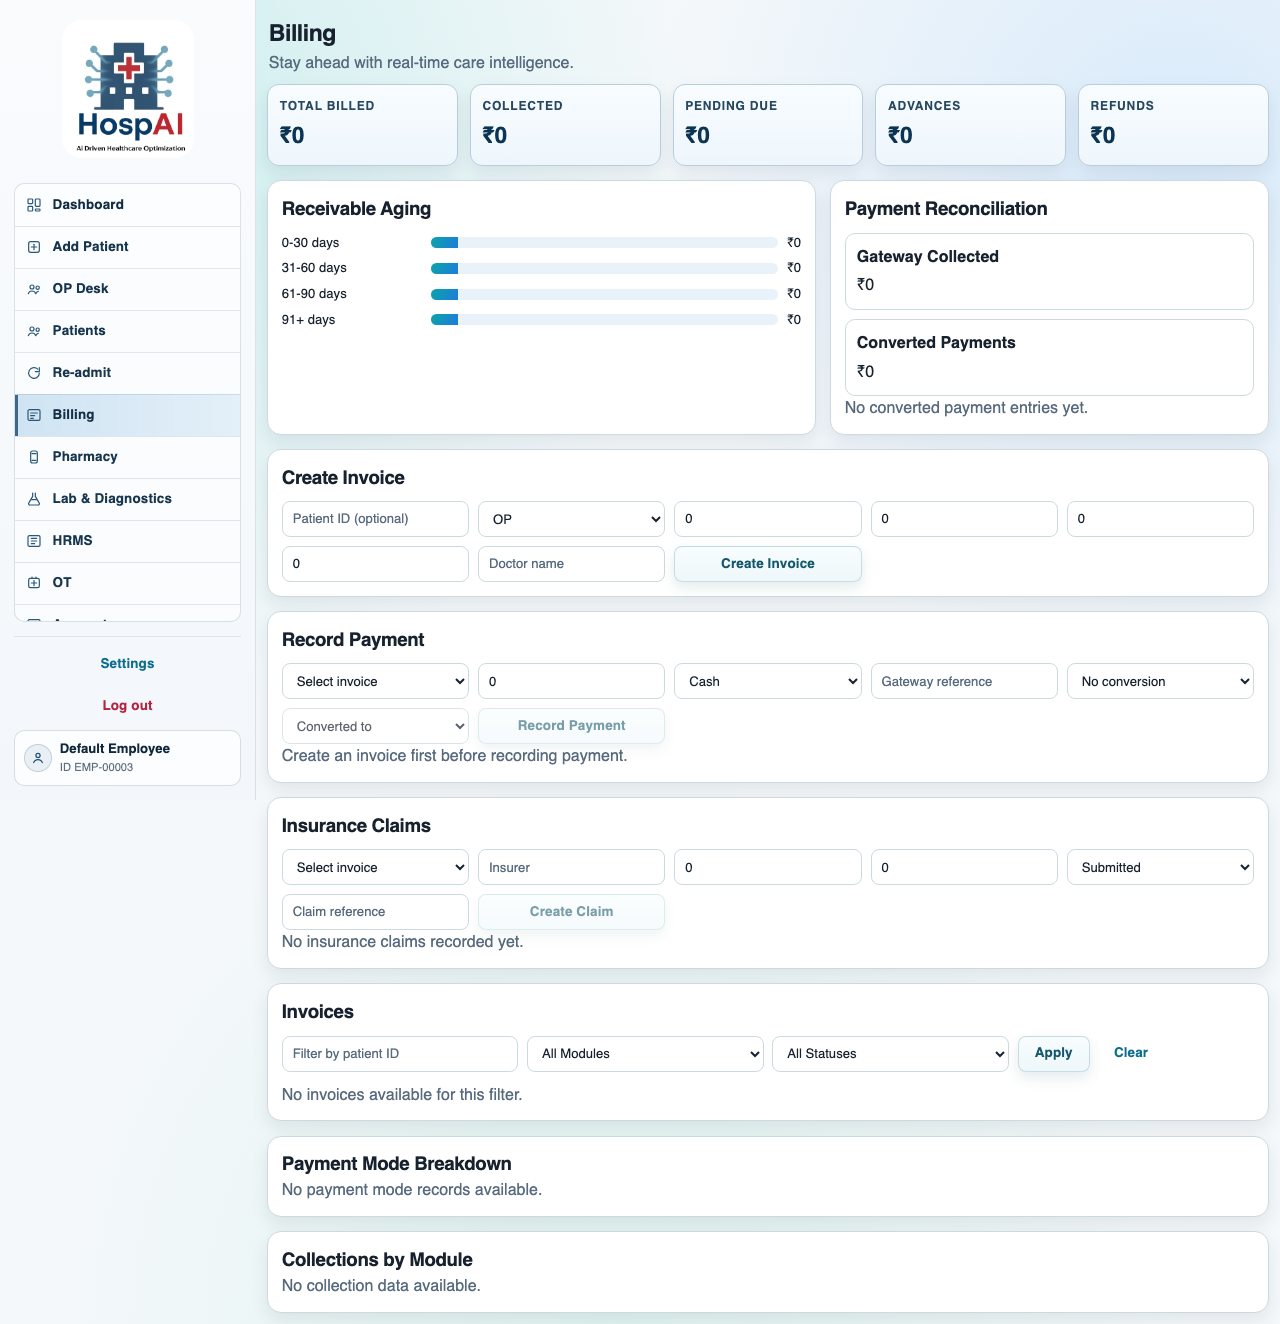Expand the No conversion dropdown
1280x1324 pixels.
coord(1160,681)
